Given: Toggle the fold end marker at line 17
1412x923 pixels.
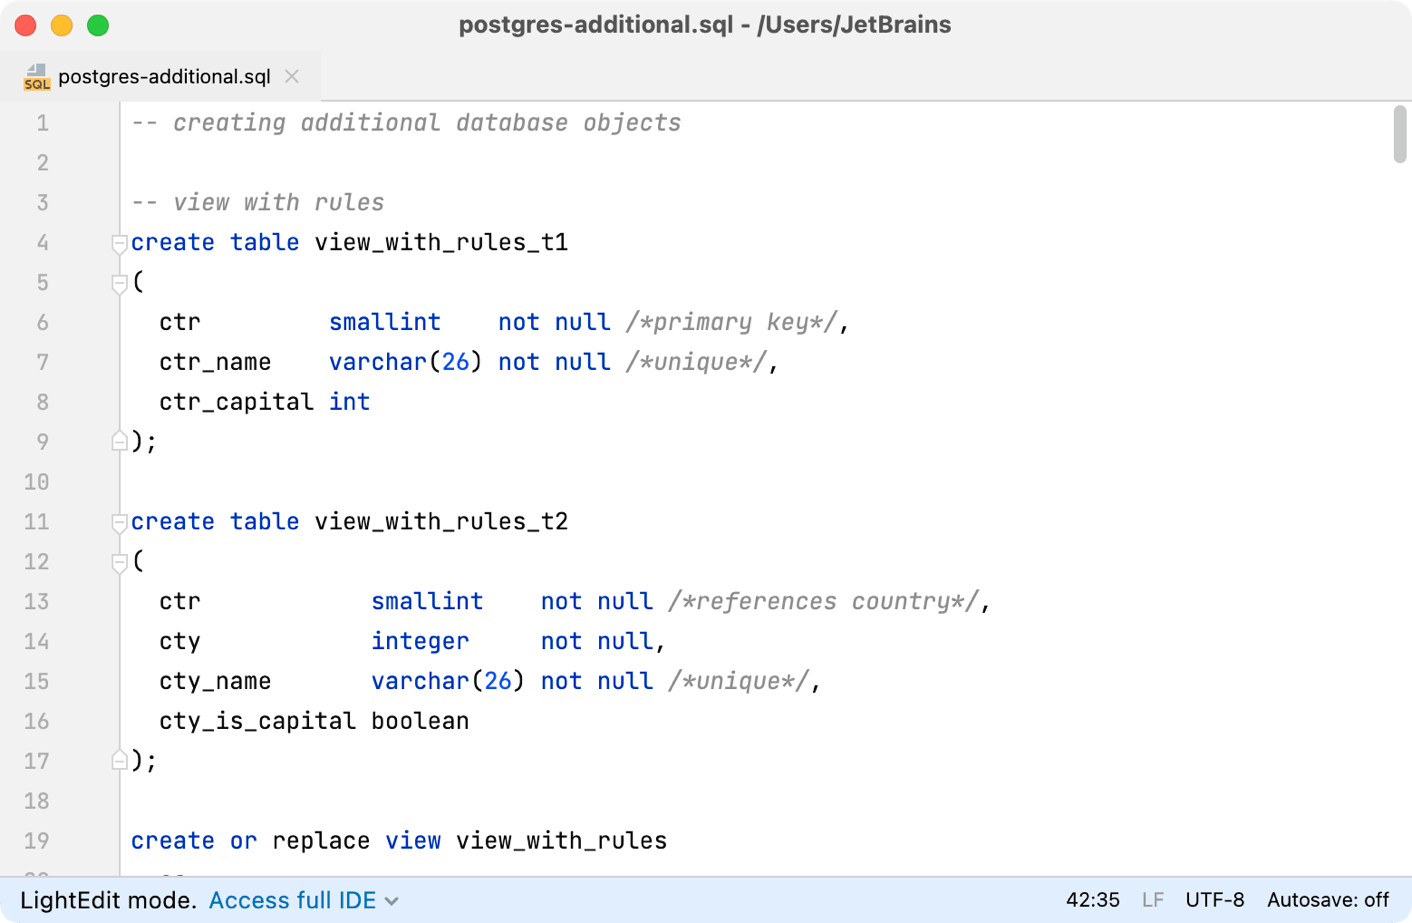Looking at the screenshot, I should click(x=119, y=760).
